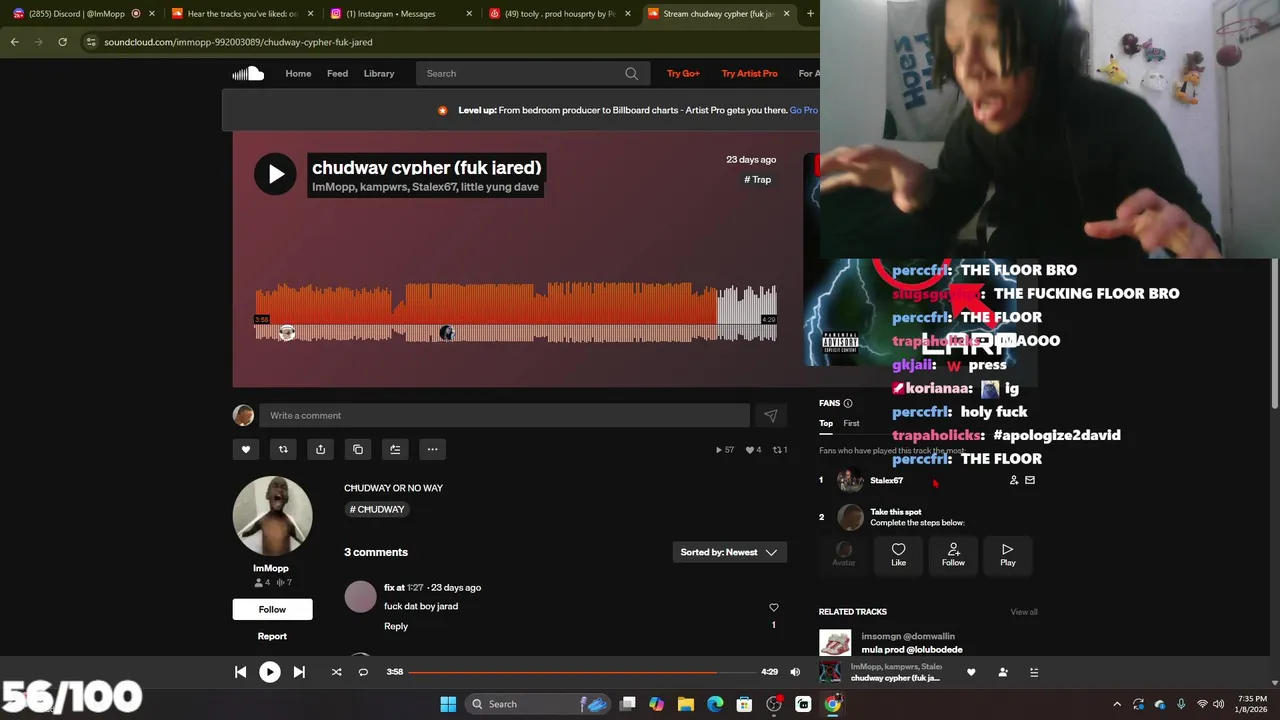Click the Write a comment field
This screenshot has height=720, width=1280.
tap(504, 415)
